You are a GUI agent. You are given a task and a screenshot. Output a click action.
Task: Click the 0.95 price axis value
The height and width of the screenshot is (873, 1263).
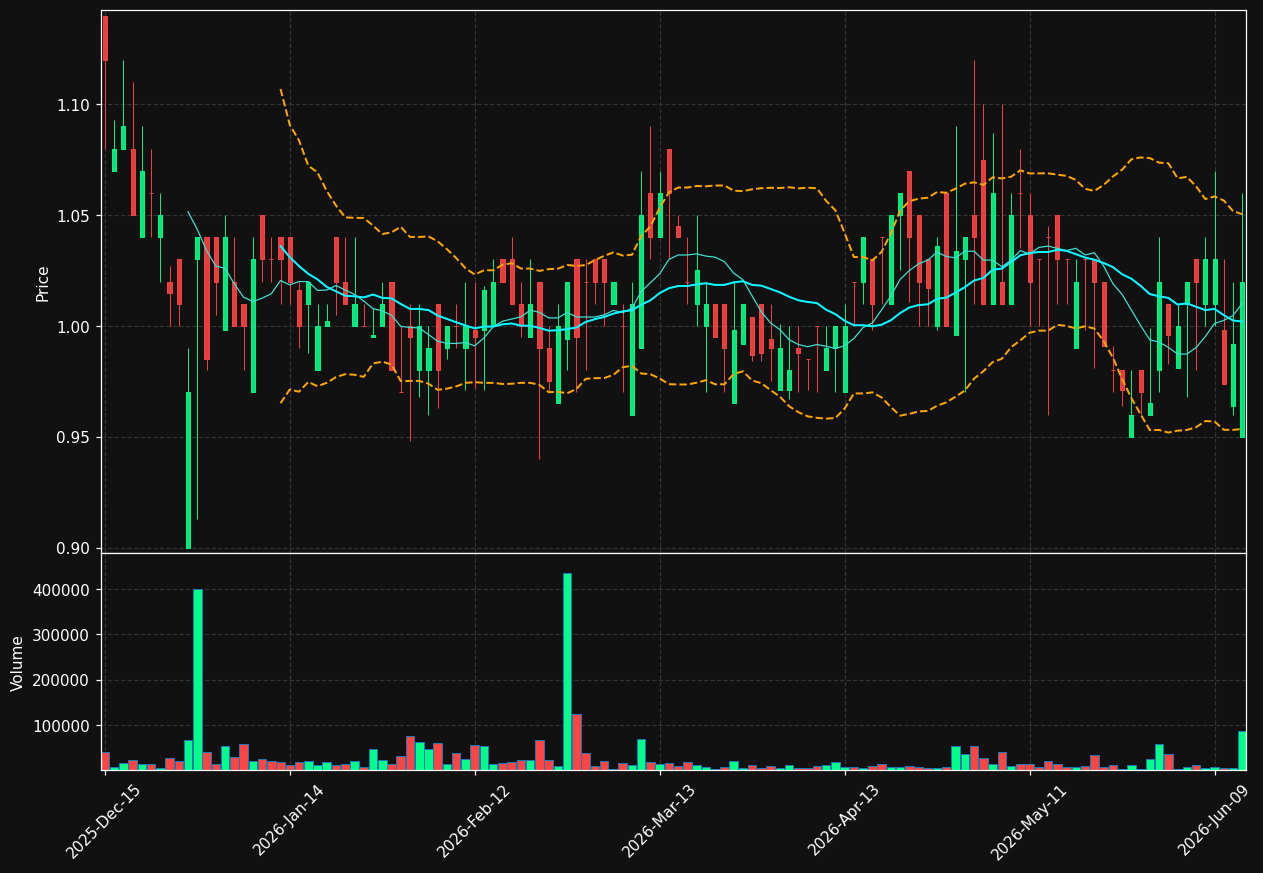click(73, 438)
